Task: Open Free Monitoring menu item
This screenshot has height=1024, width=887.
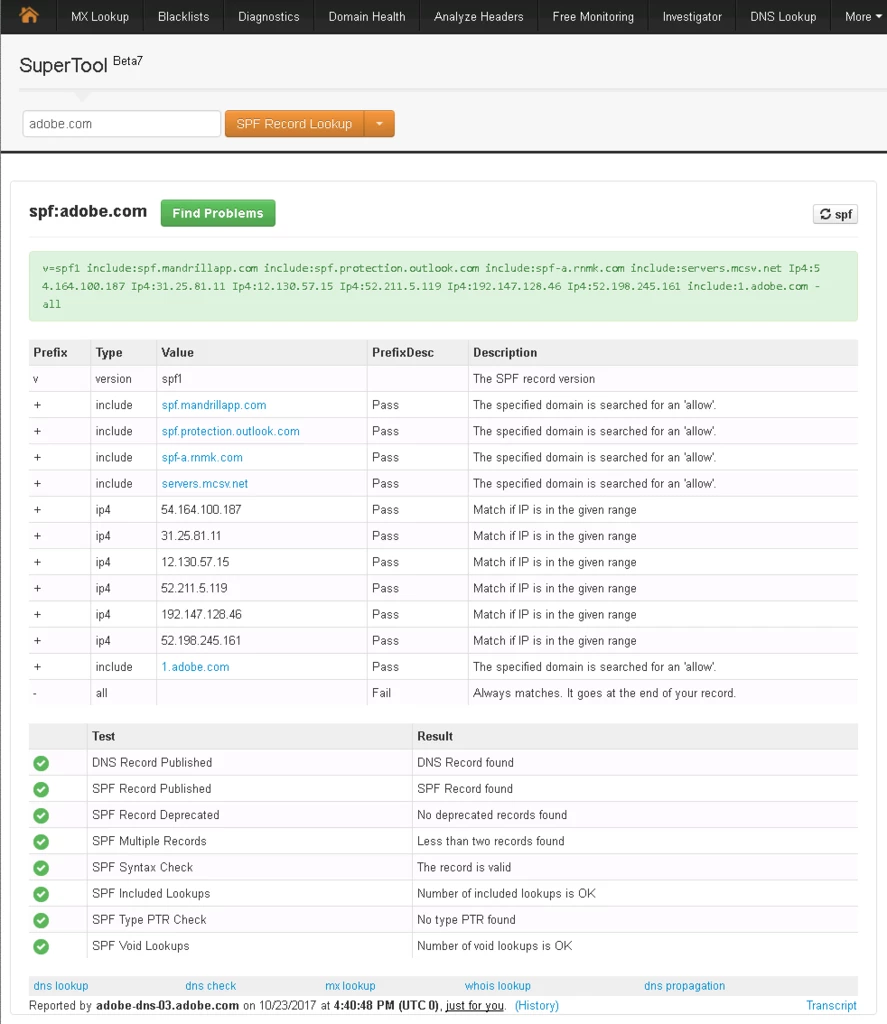Action: 593,16
